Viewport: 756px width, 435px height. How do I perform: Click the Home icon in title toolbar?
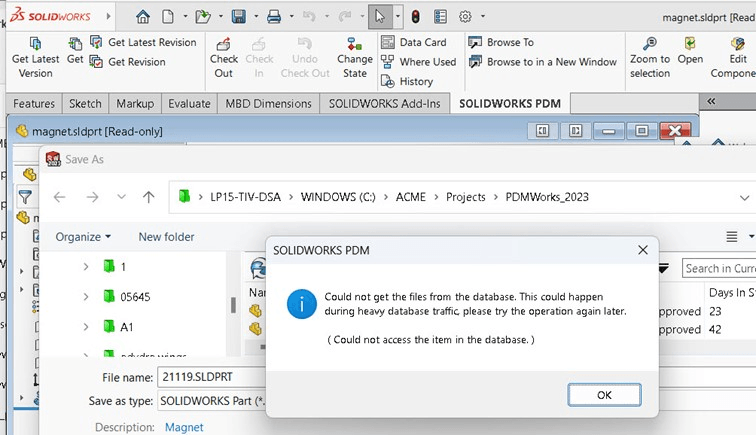pyautogui.click(x=143, y=17)
